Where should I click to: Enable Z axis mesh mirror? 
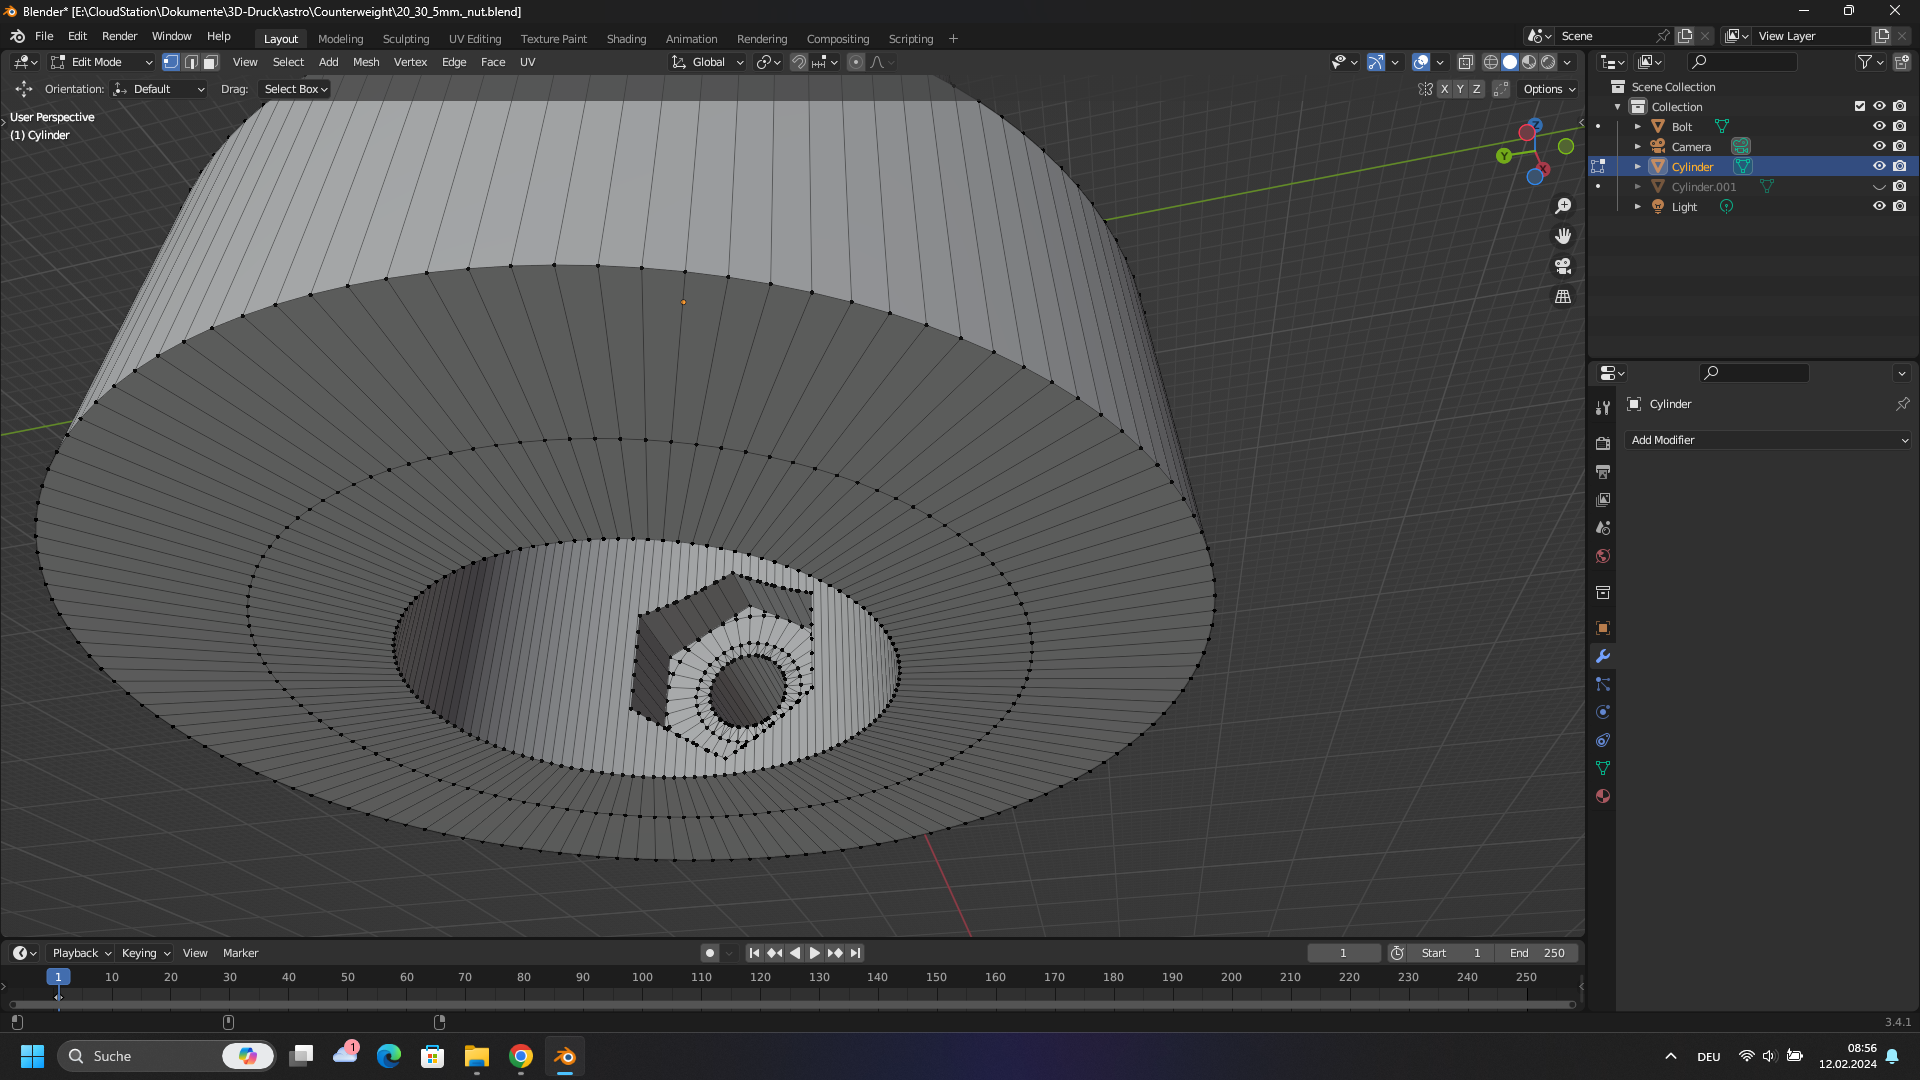[x=1476, y=89]
